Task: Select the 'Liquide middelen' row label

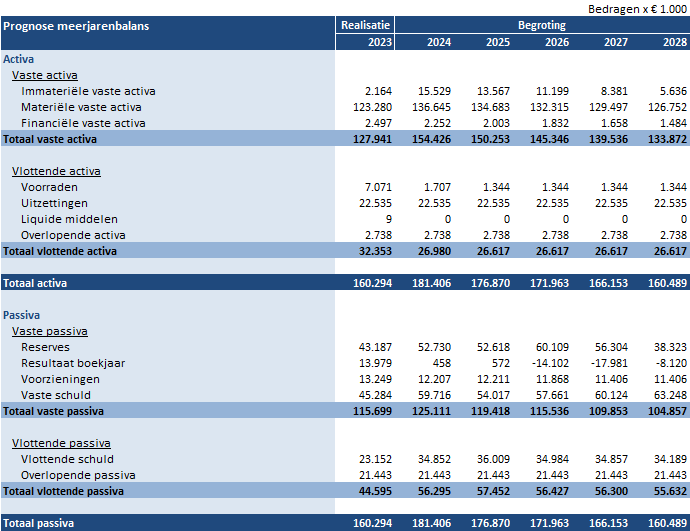Action: point(69,219)
